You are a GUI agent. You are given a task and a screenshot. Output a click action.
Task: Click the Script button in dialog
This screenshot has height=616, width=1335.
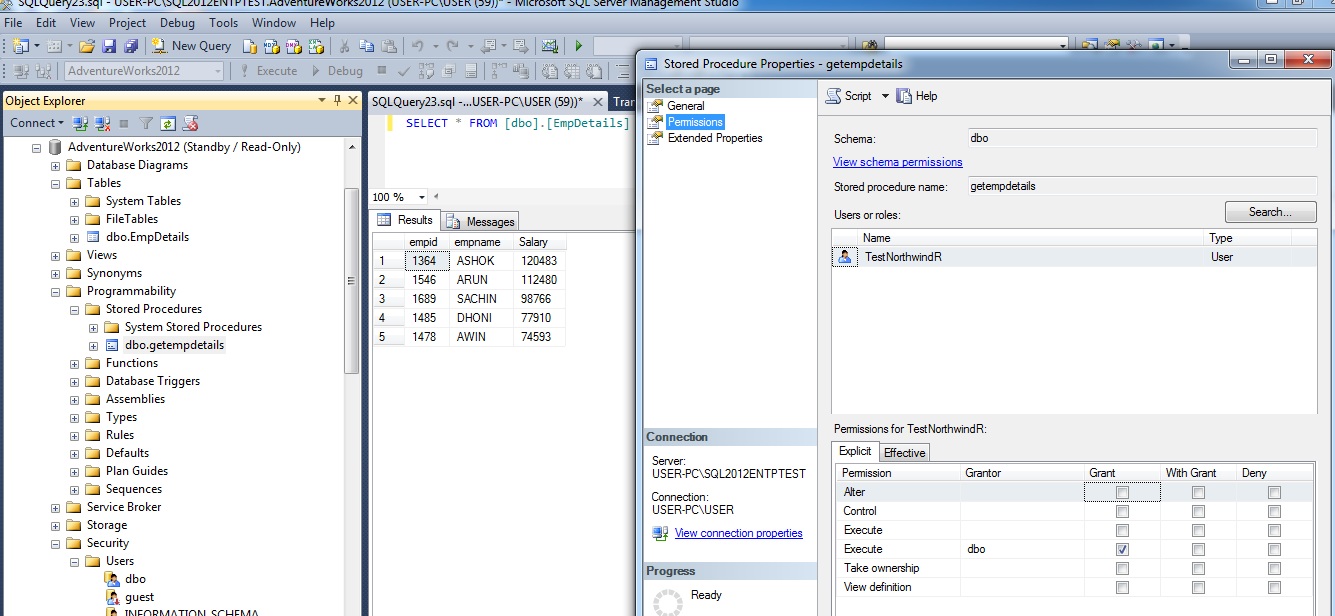pos(849,96)
